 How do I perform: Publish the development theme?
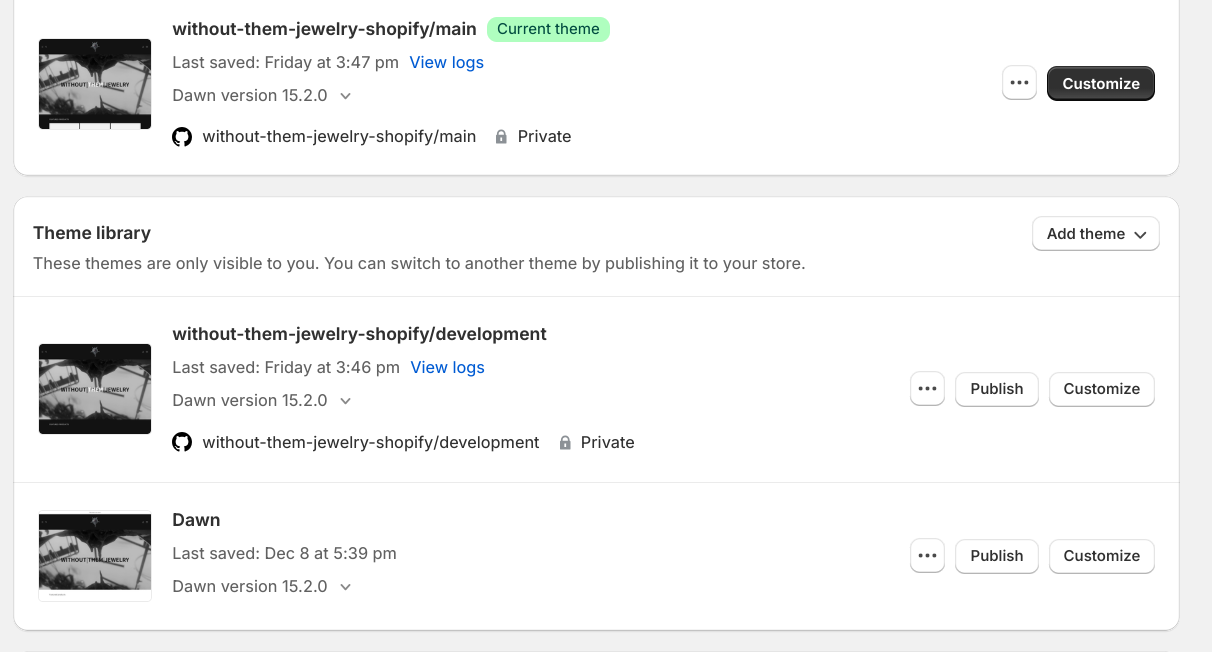(996, 389)
